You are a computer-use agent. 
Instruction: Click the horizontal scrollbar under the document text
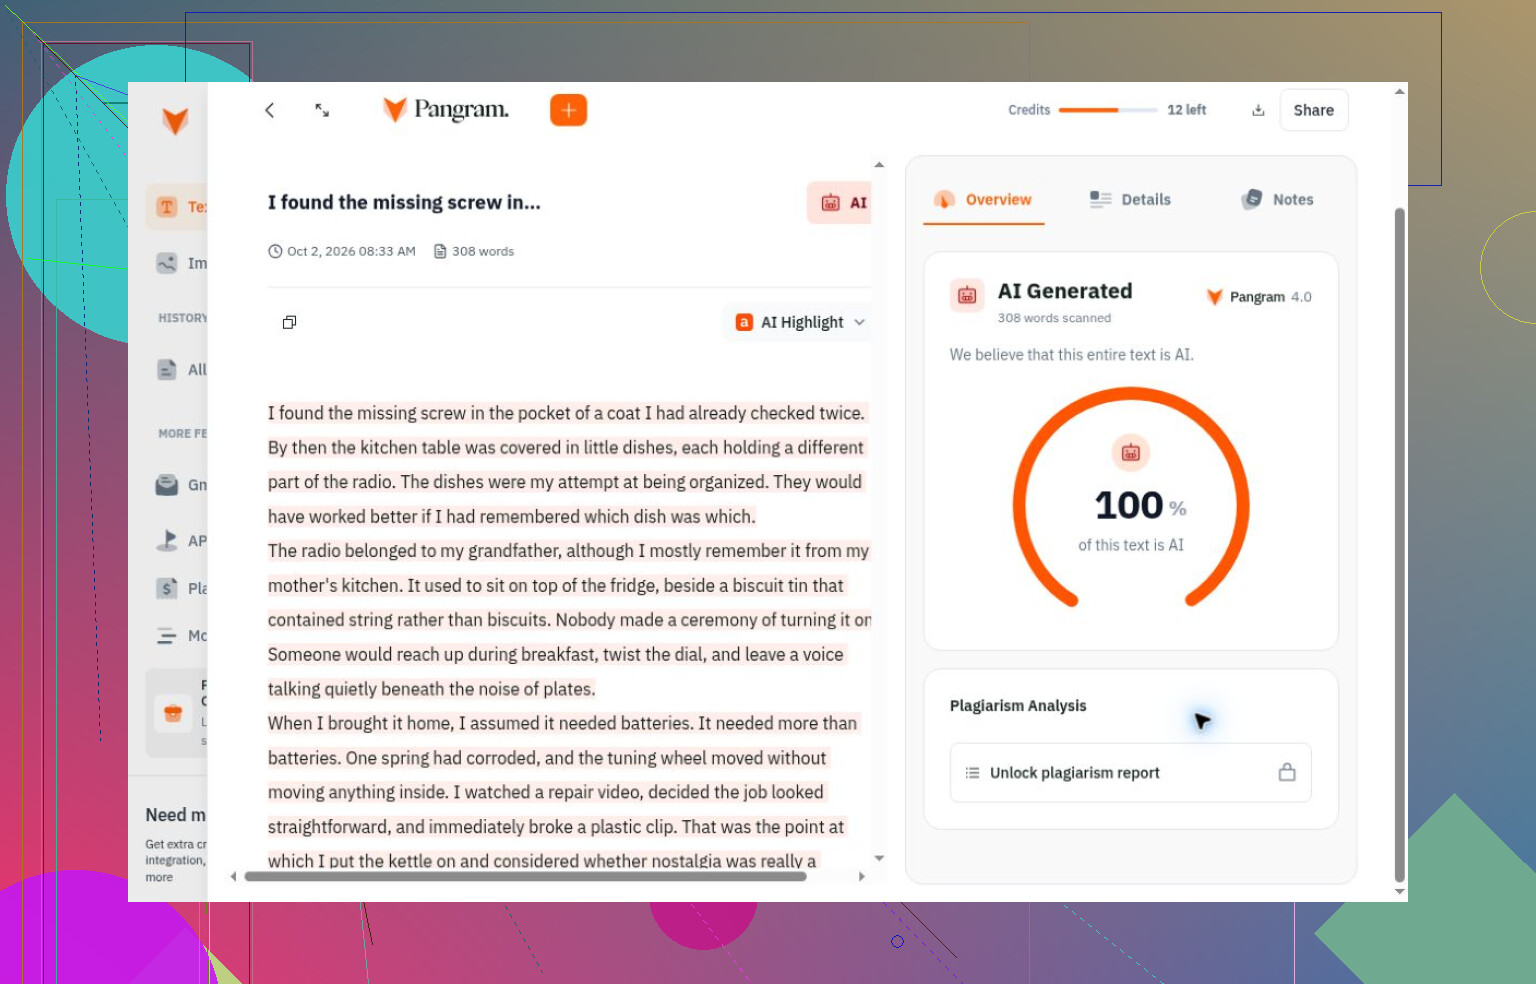point(526,877)
